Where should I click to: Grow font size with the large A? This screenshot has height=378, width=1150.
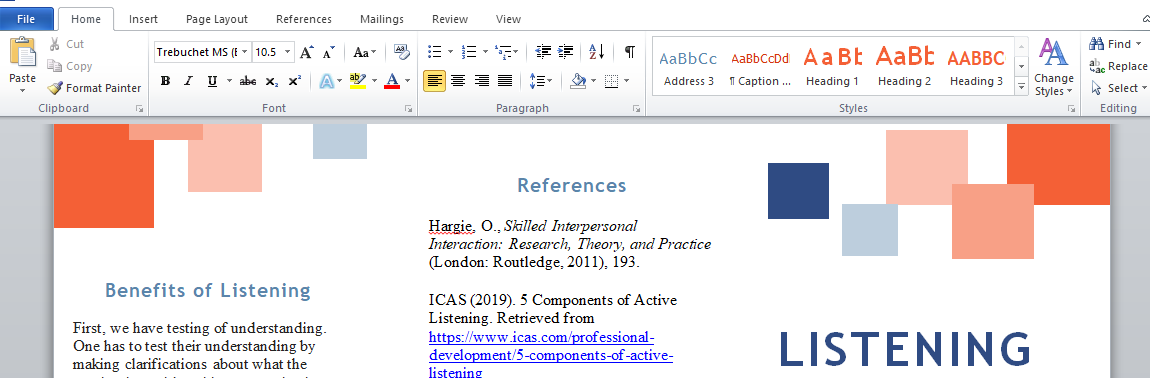pos(307,52)
